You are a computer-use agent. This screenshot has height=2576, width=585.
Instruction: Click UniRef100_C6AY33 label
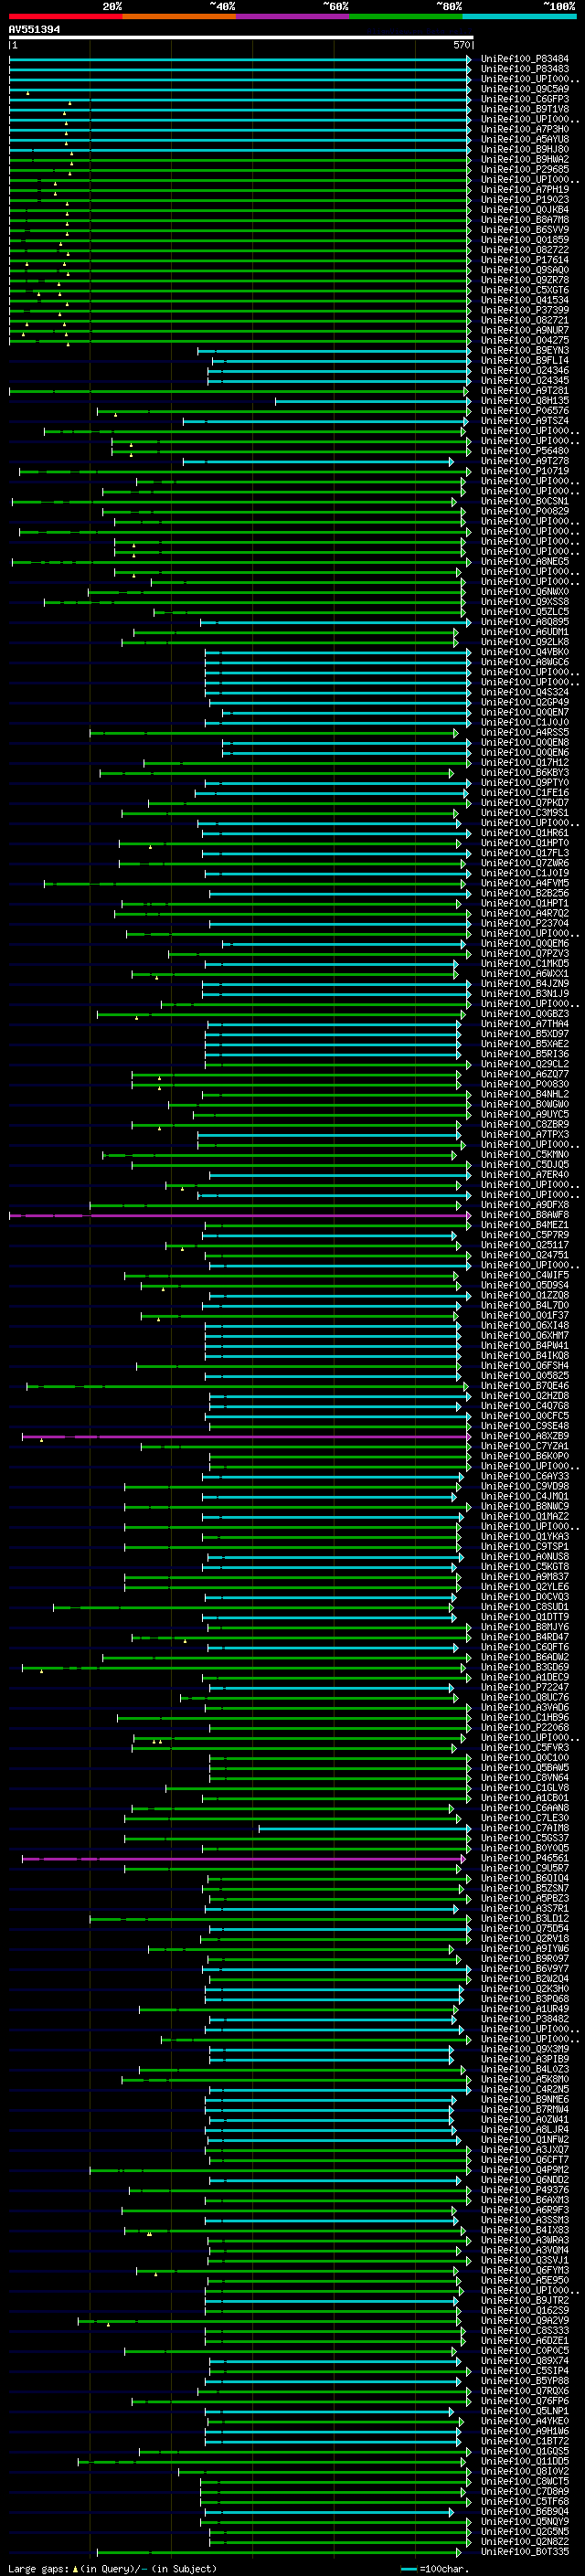pyautogui.click(x=525, y=1476)
